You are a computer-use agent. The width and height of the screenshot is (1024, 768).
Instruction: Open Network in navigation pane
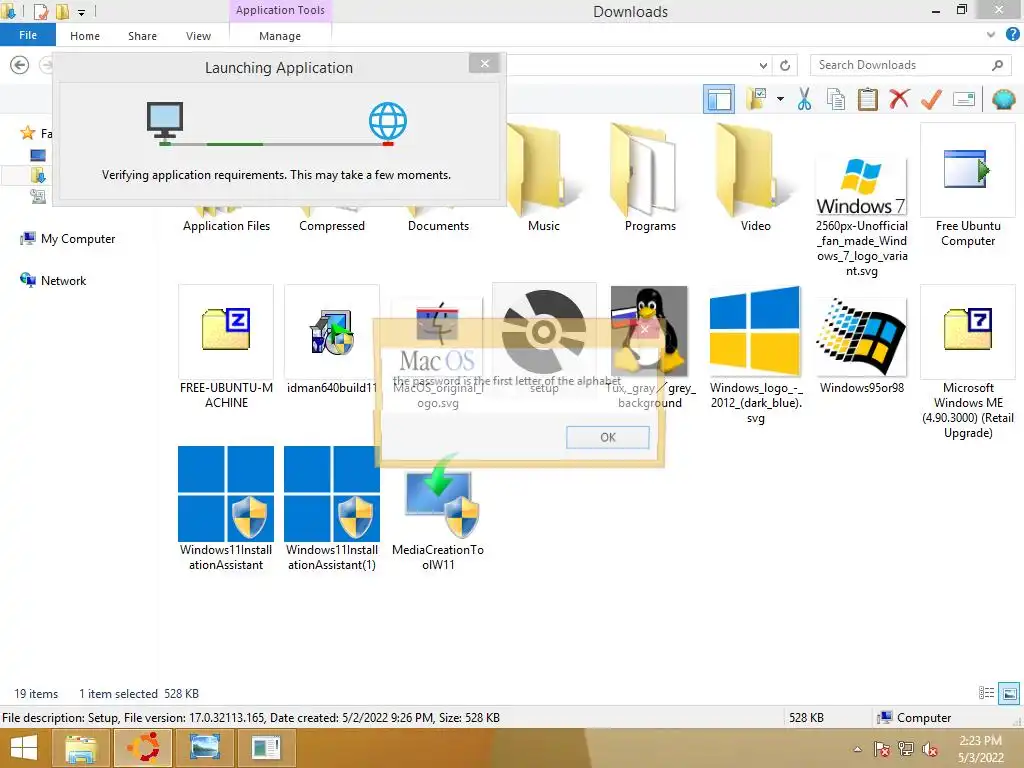[x=53, y=280]
